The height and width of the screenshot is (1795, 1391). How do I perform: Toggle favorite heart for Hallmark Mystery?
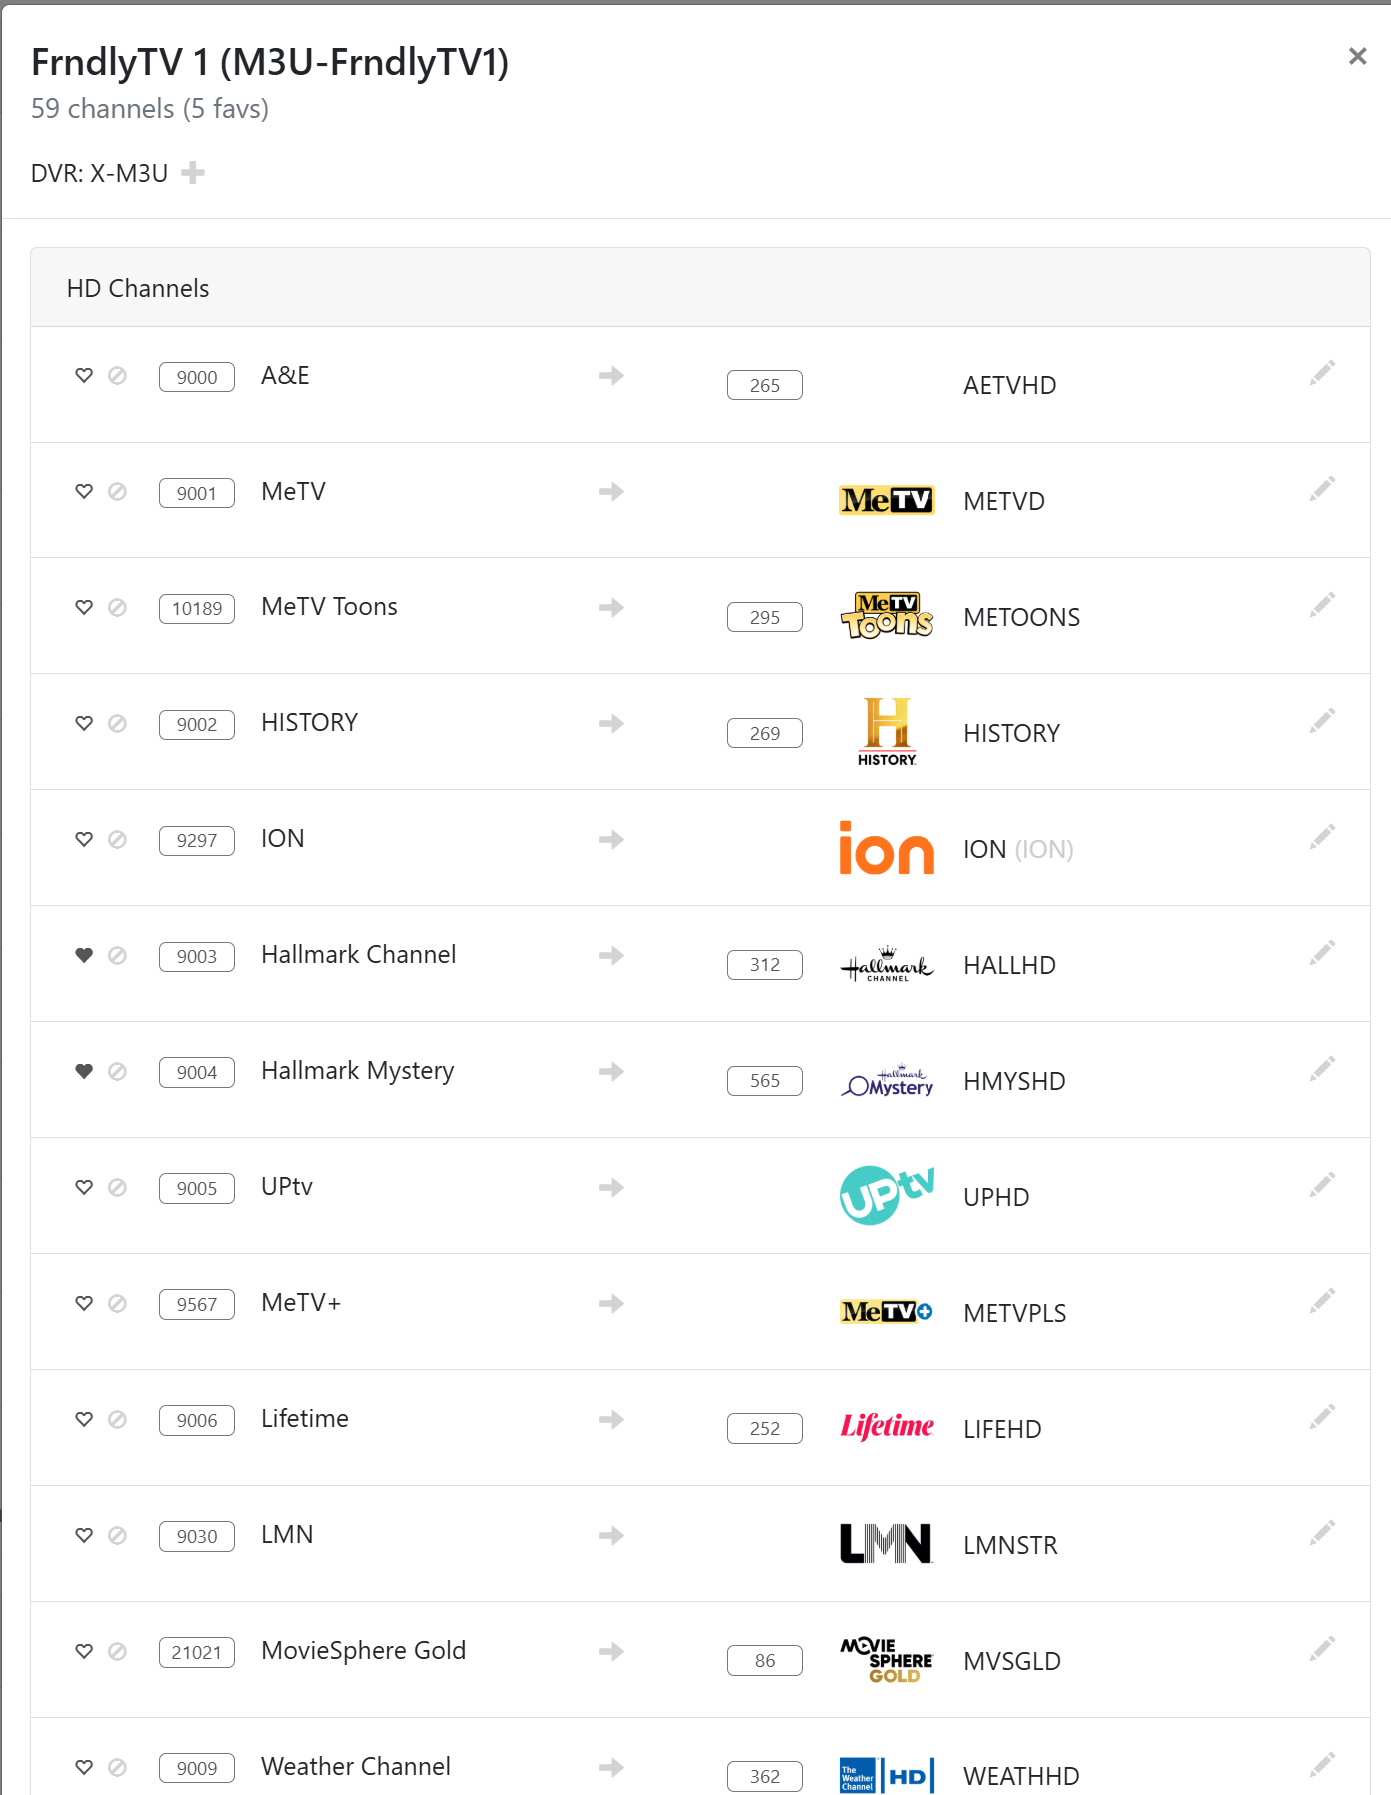coord(84,1071)
